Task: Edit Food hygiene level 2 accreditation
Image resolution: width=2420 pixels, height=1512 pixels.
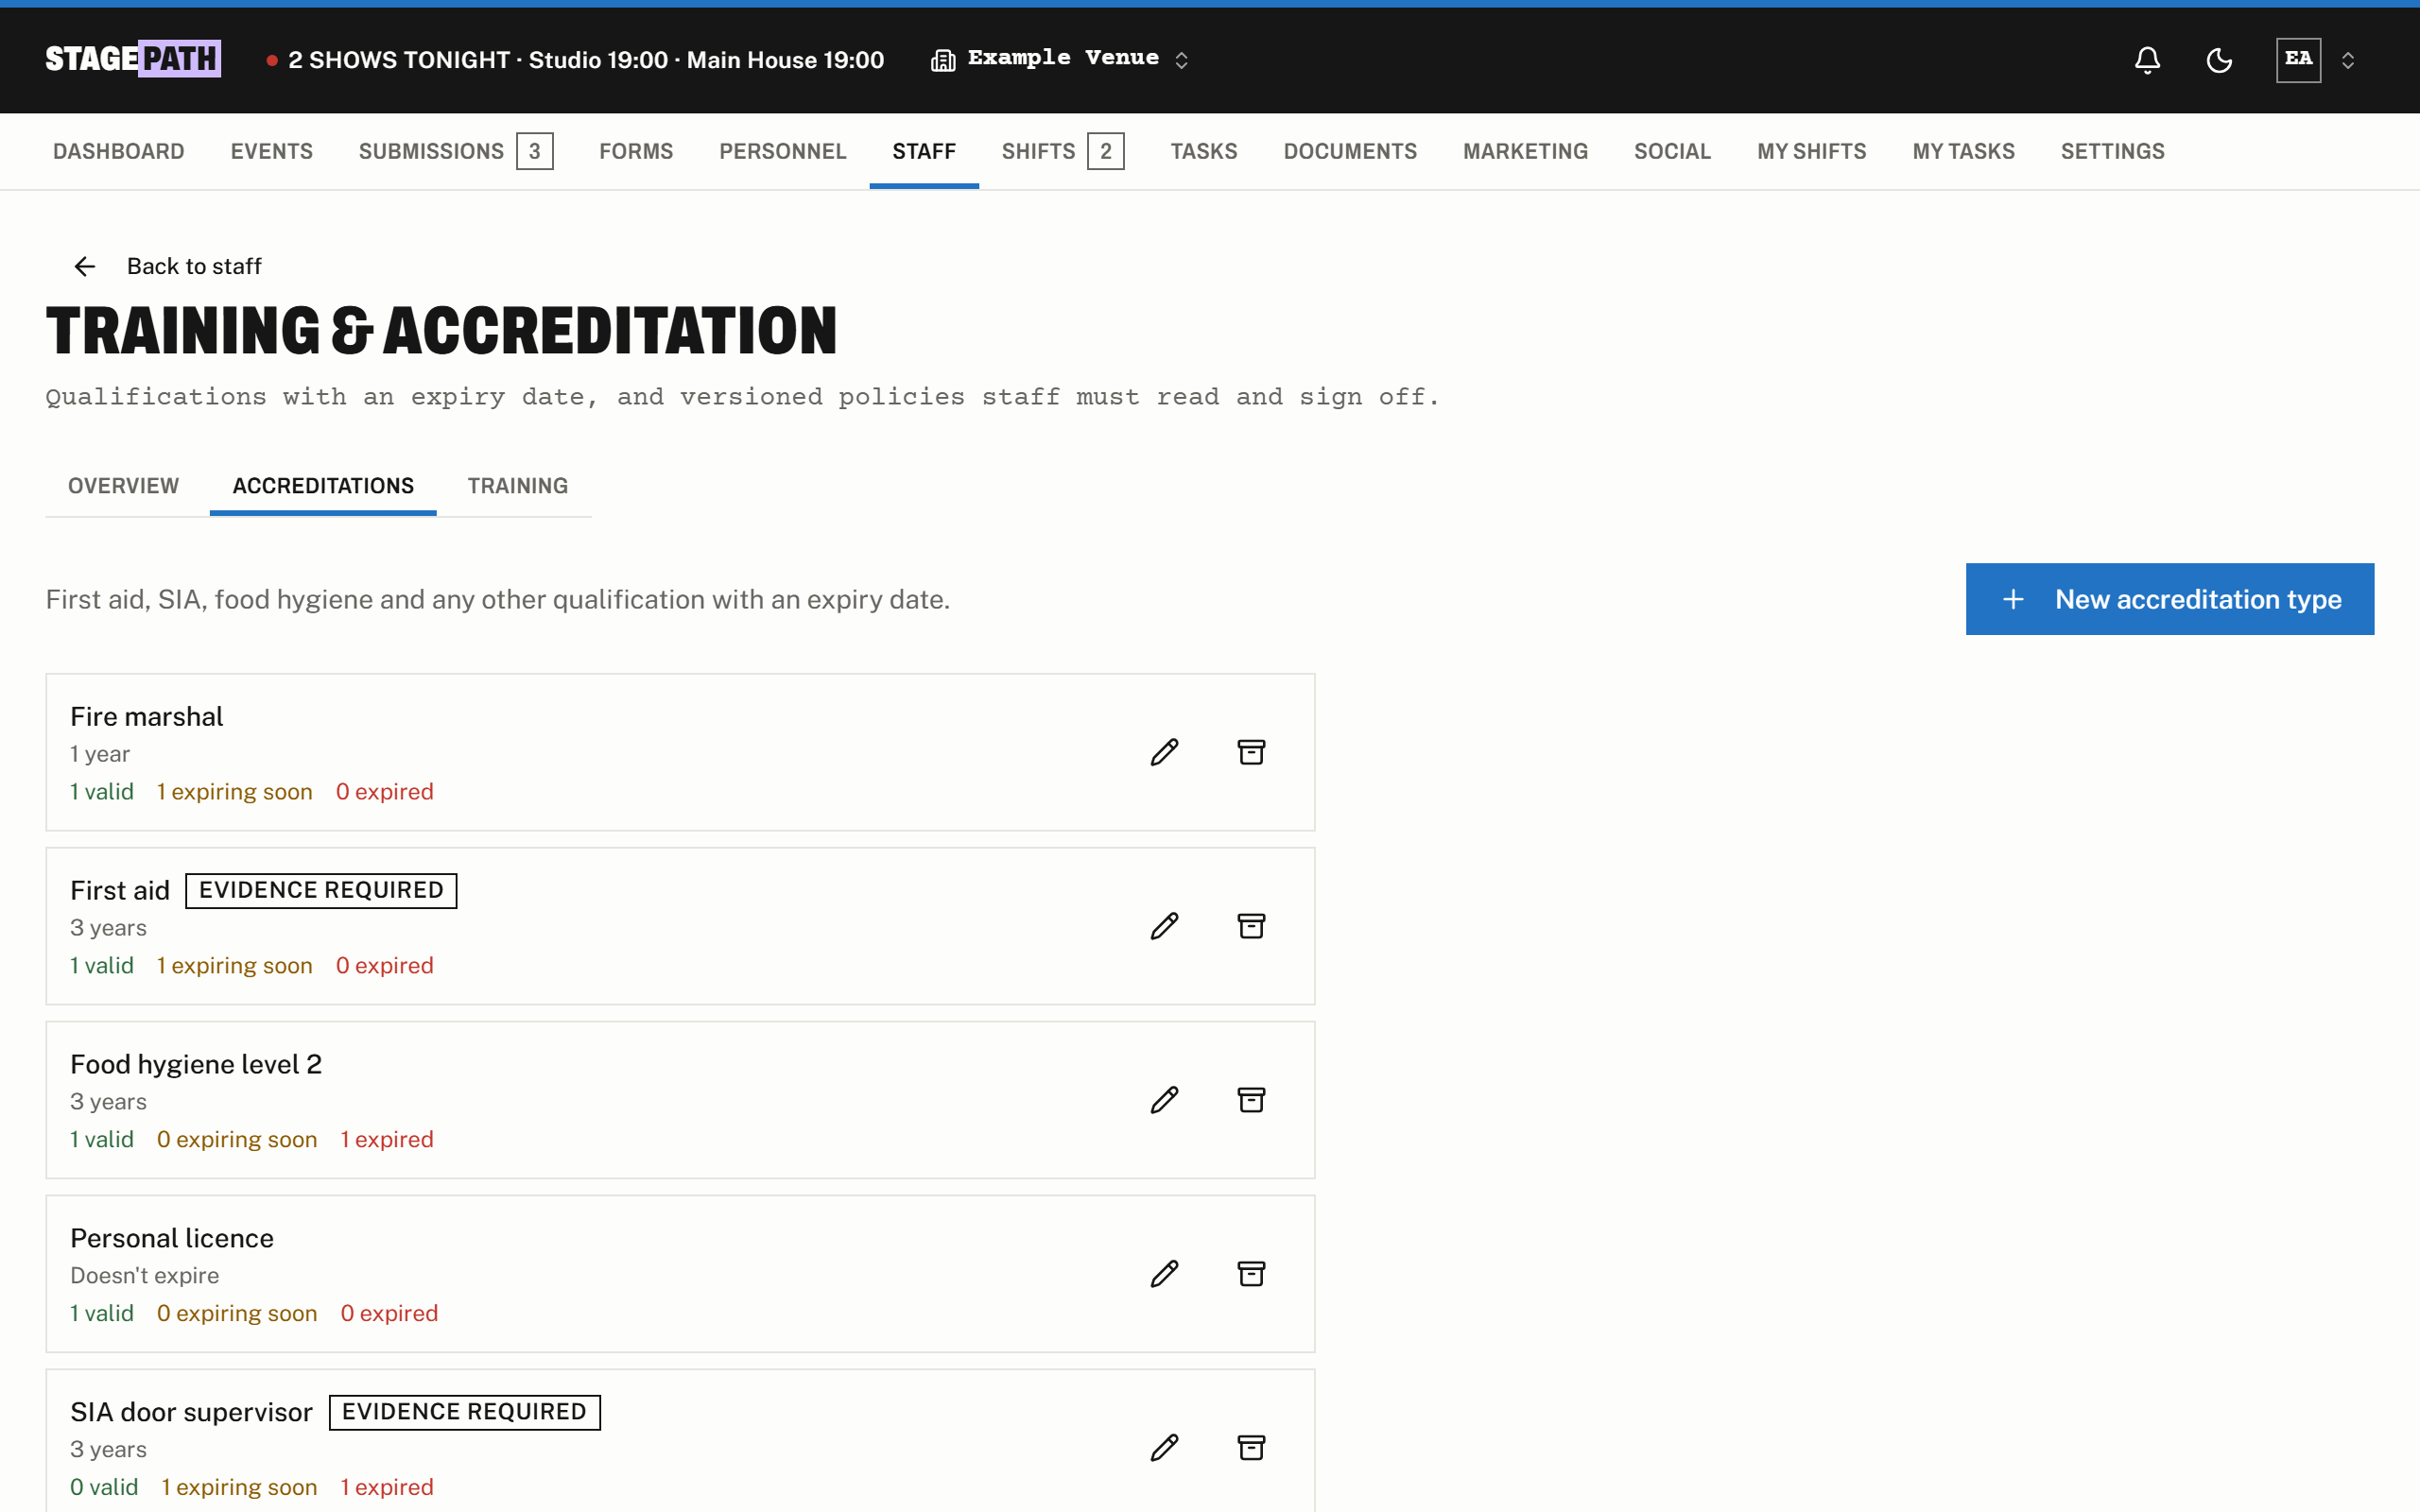Action: point(1164,1100)
